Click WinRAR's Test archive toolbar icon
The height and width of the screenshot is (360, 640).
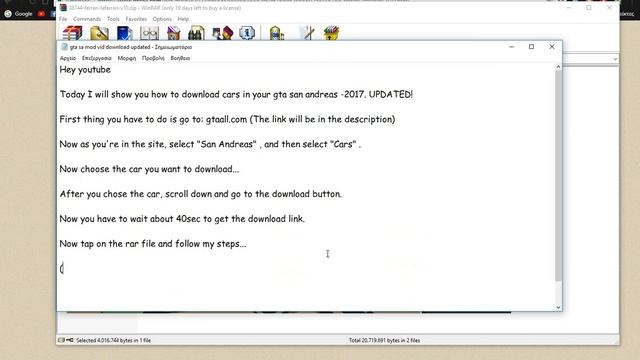[124, 33]
